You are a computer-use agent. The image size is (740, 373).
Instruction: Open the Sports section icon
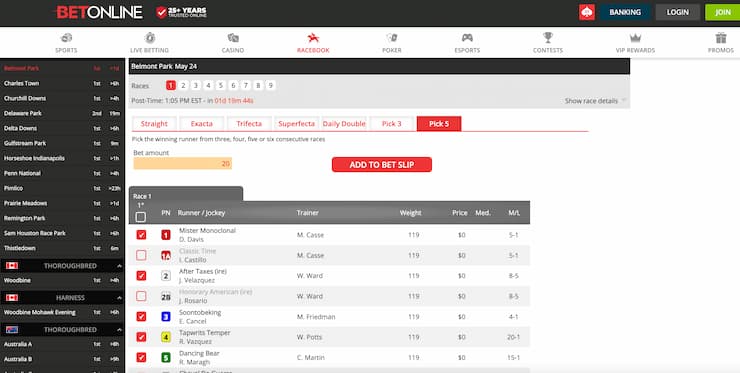(x=66, y=37)
